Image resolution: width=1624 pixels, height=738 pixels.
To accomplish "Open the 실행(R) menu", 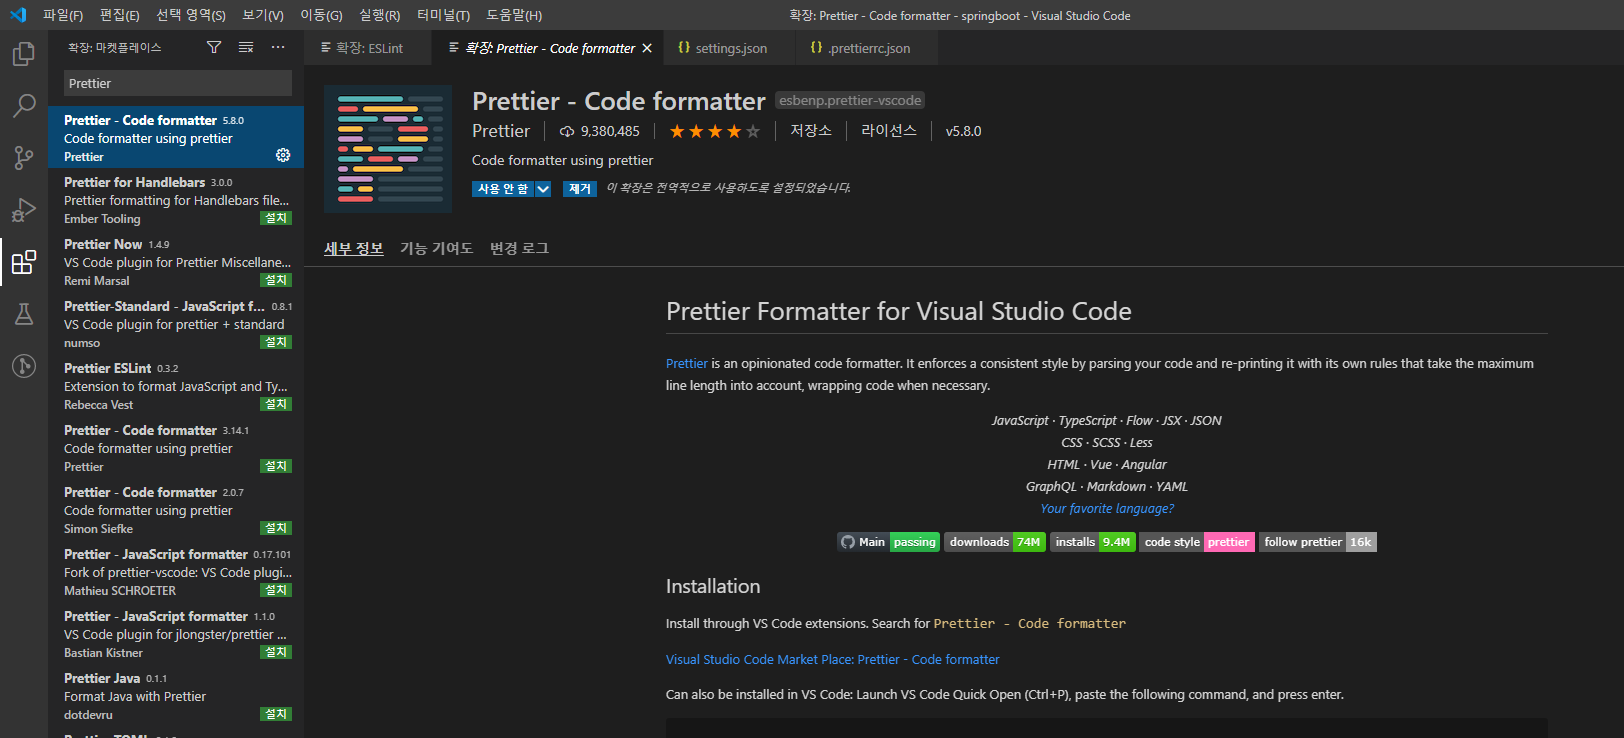I will tap(380, 15).
